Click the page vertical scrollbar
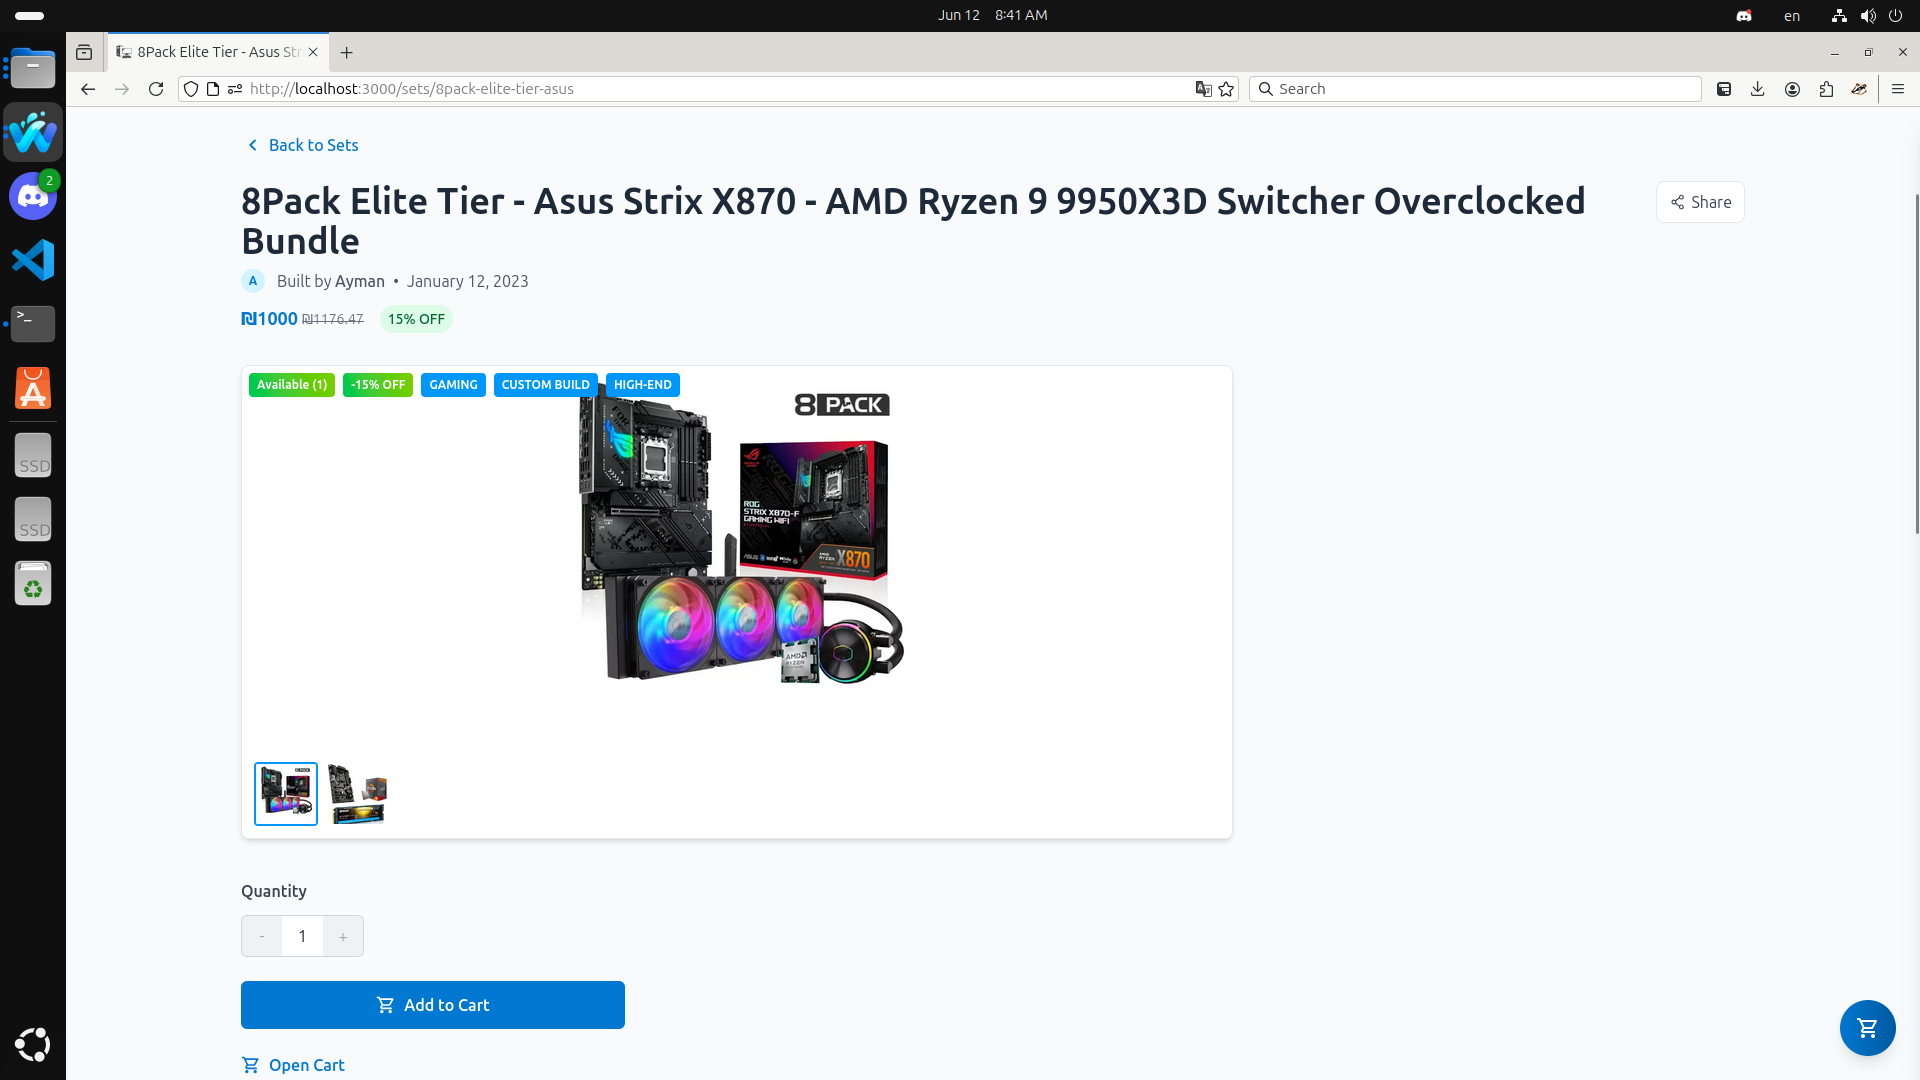Screen dimensions: 1920x1080 1916,365
